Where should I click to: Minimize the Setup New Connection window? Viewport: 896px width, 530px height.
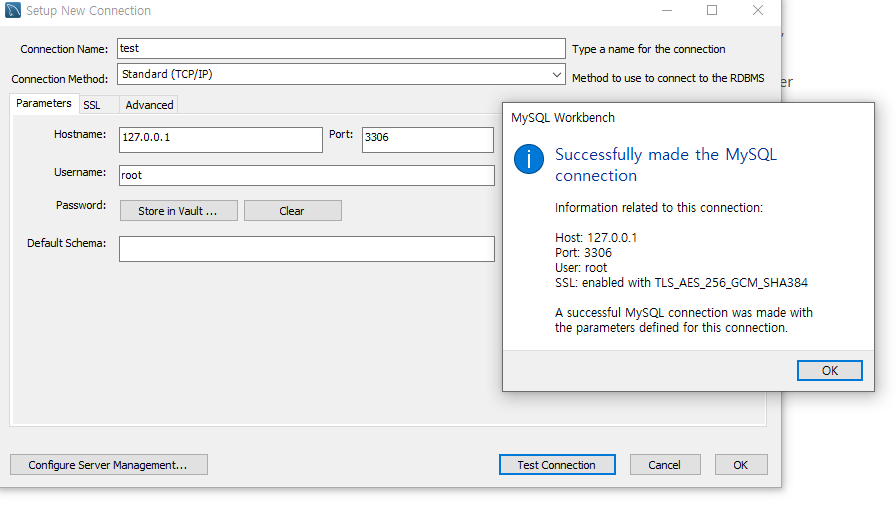click(667, 10)
